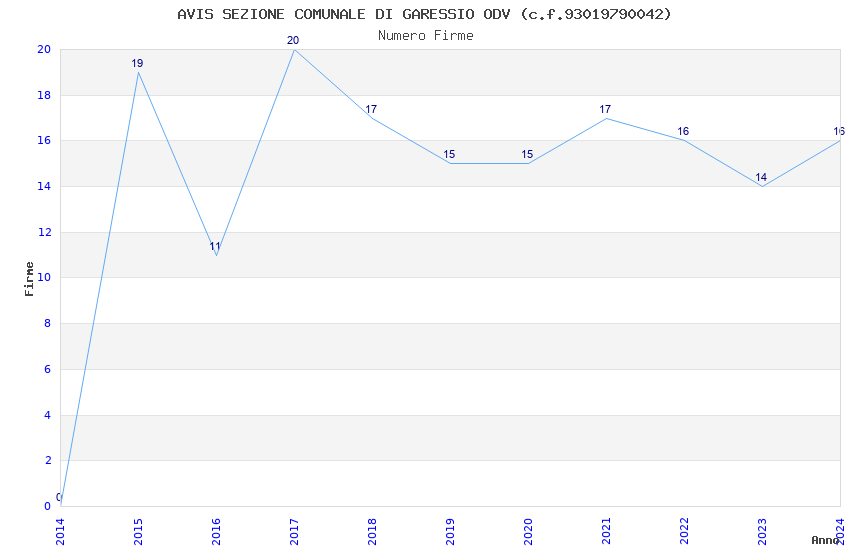The height and width of the screenshot is (550, 850).
Task: Click x-axis year label 2022
Action: click(x=685, y=532)
